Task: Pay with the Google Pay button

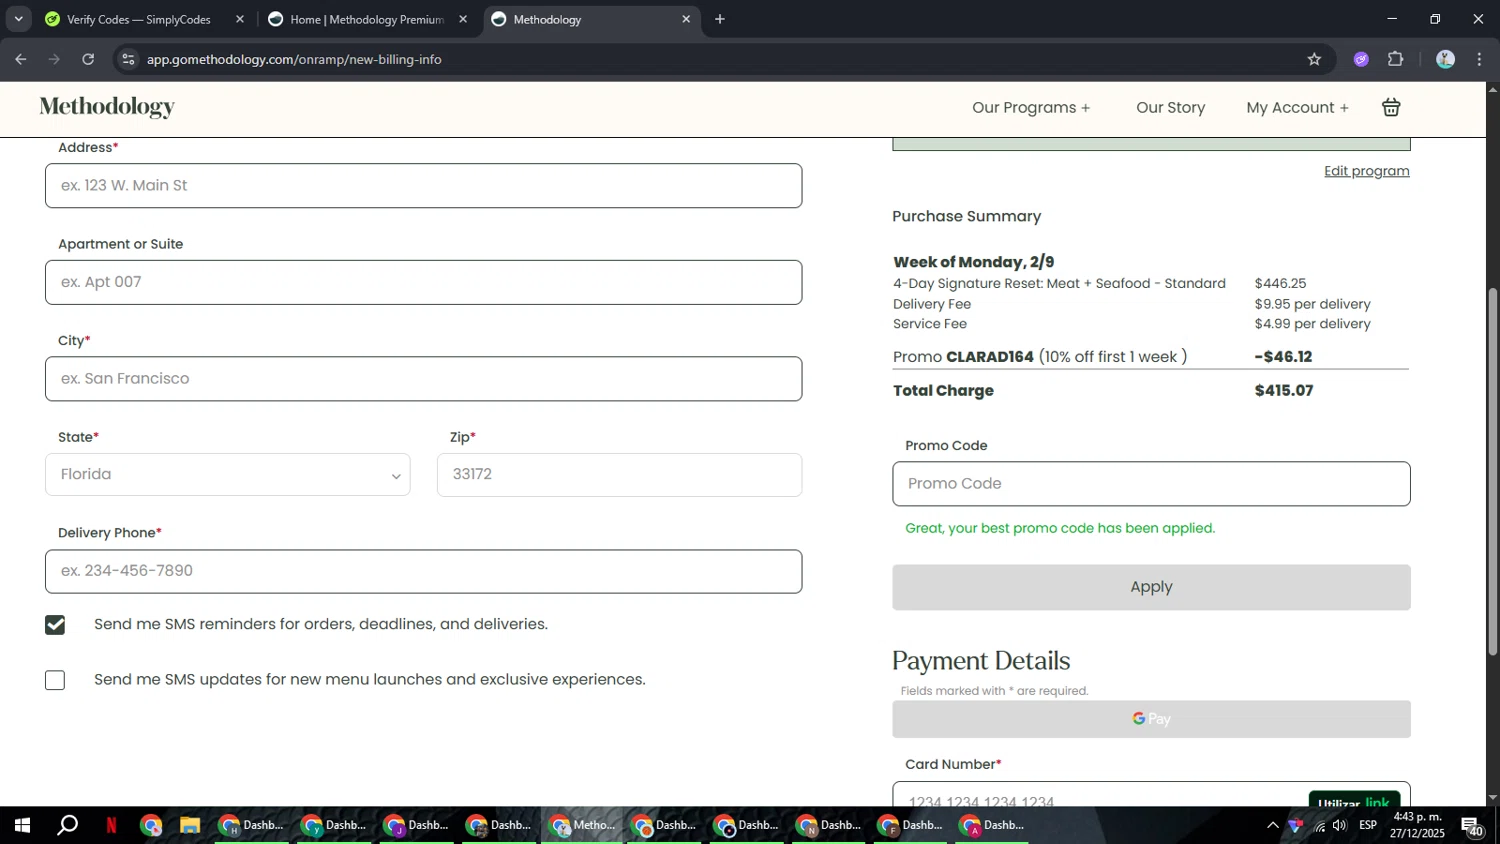Action: 1151,719
